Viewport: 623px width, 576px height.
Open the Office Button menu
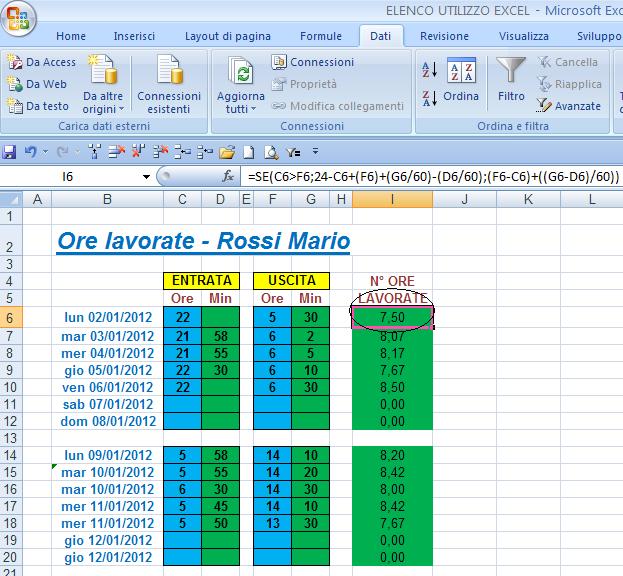(18, 18)
